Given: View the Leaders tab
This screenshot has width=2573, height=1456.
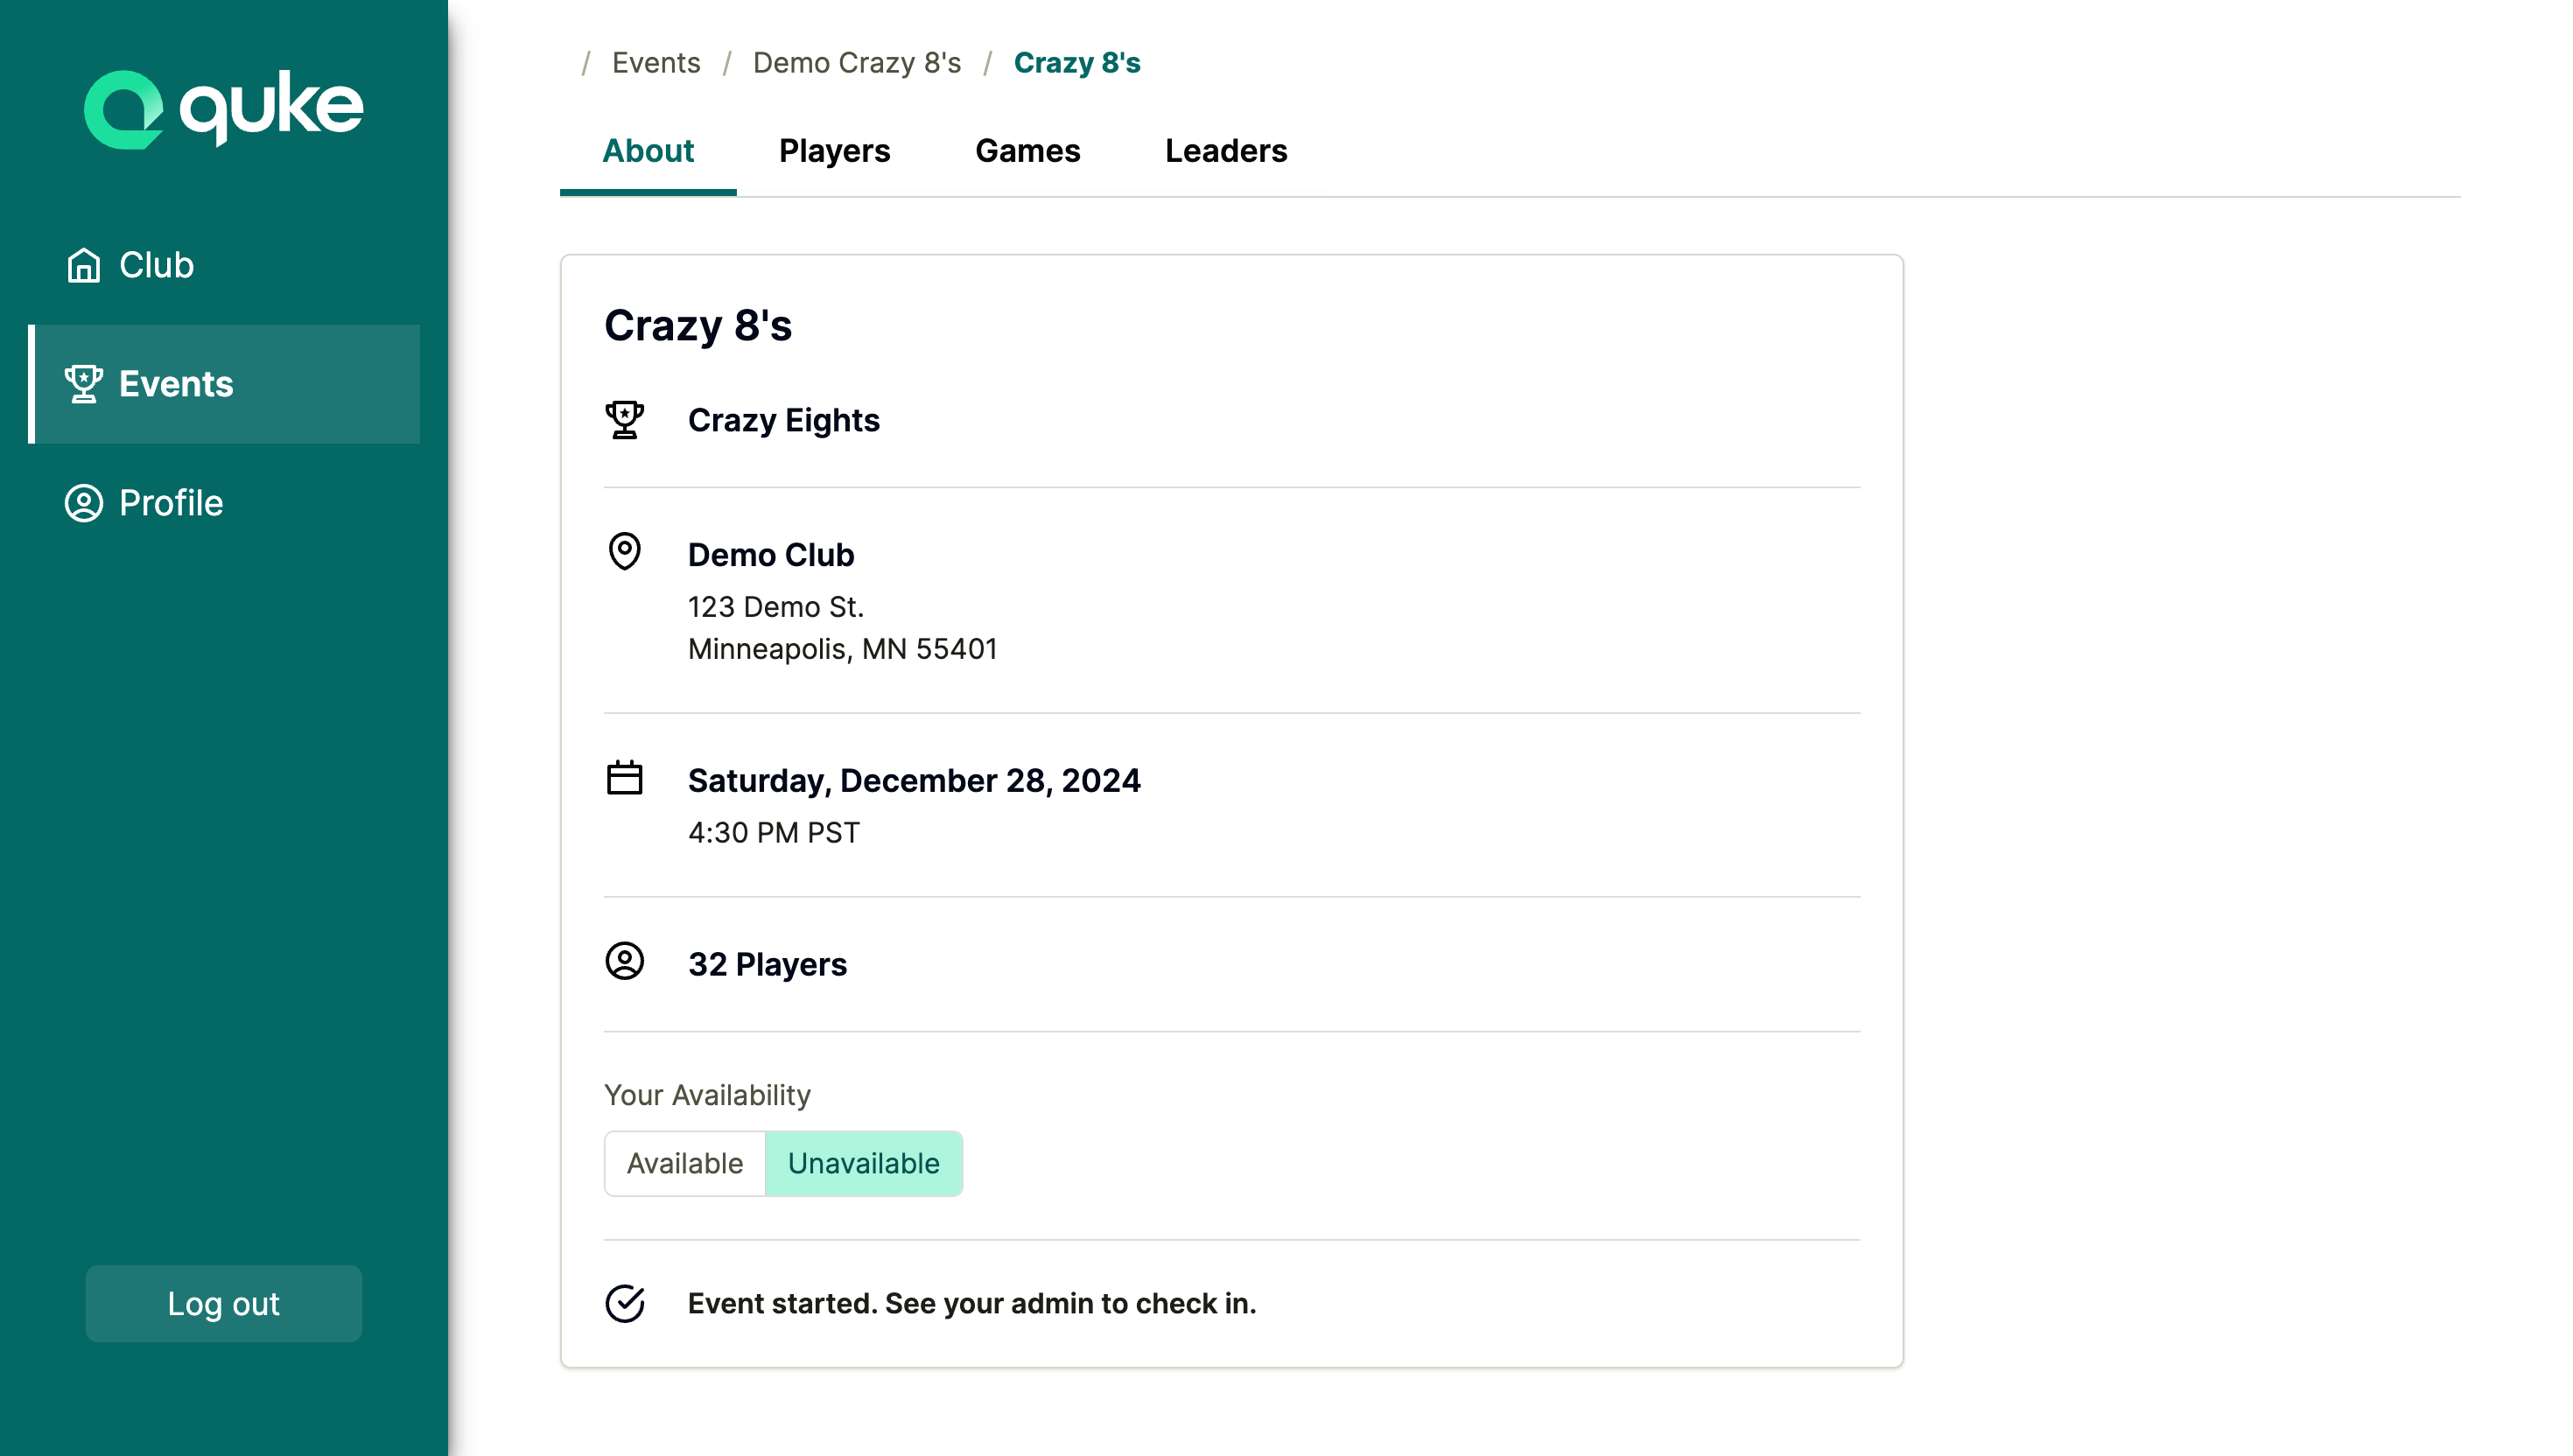Looking at the screenshot, I should (x=1226, y=151).
